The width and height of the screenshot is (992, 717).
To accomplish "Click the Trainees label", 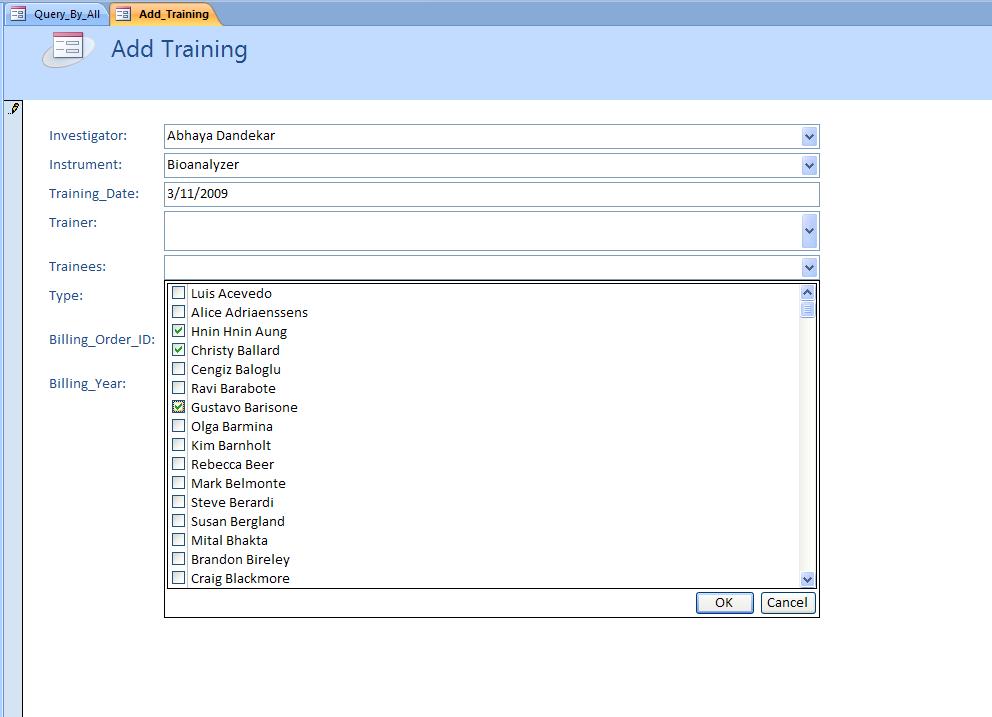I will tap(77, 266).
